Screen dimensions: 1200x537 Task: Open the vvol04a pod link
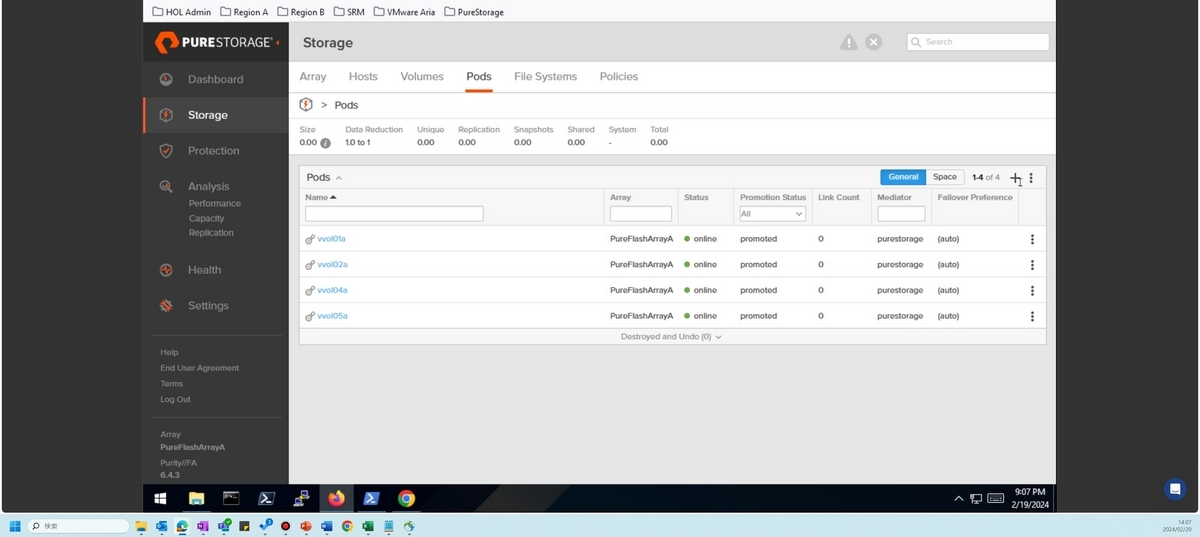(332, 290)
